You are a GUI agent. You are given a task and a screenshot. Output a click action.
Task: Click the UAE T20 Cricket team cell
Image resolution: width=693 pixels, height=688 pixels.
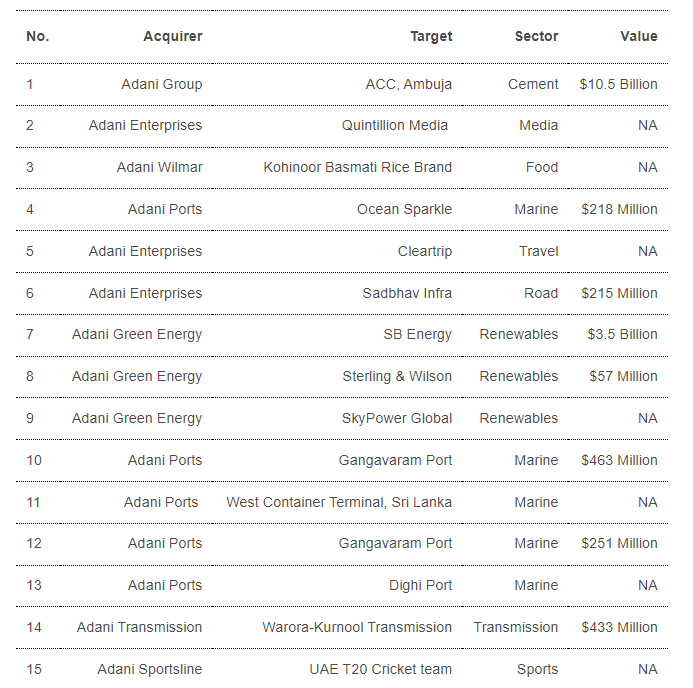pos(380,669)
